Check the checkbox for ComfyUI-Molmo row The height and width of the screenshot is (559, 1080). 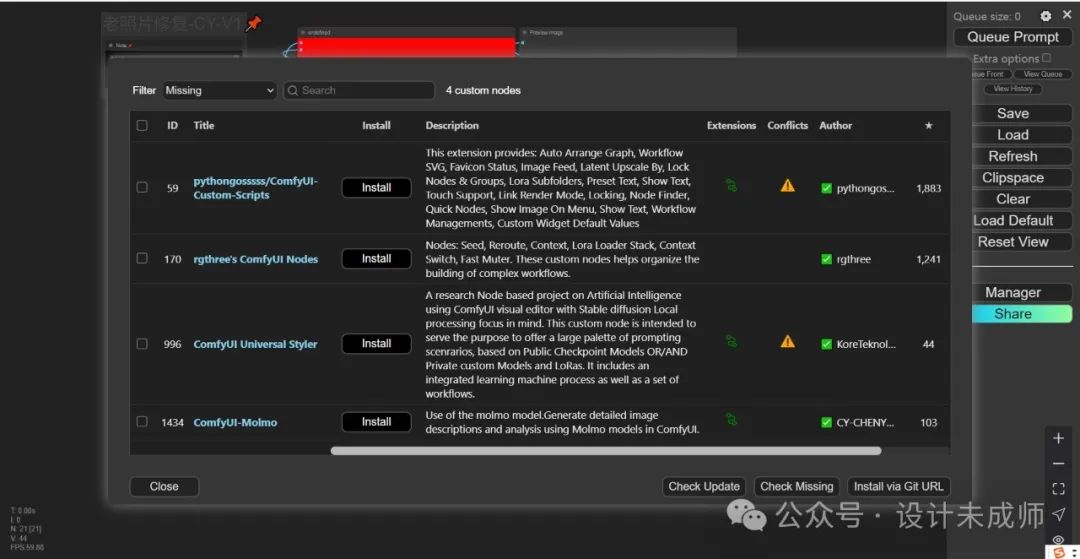click(x=142, y=421)
